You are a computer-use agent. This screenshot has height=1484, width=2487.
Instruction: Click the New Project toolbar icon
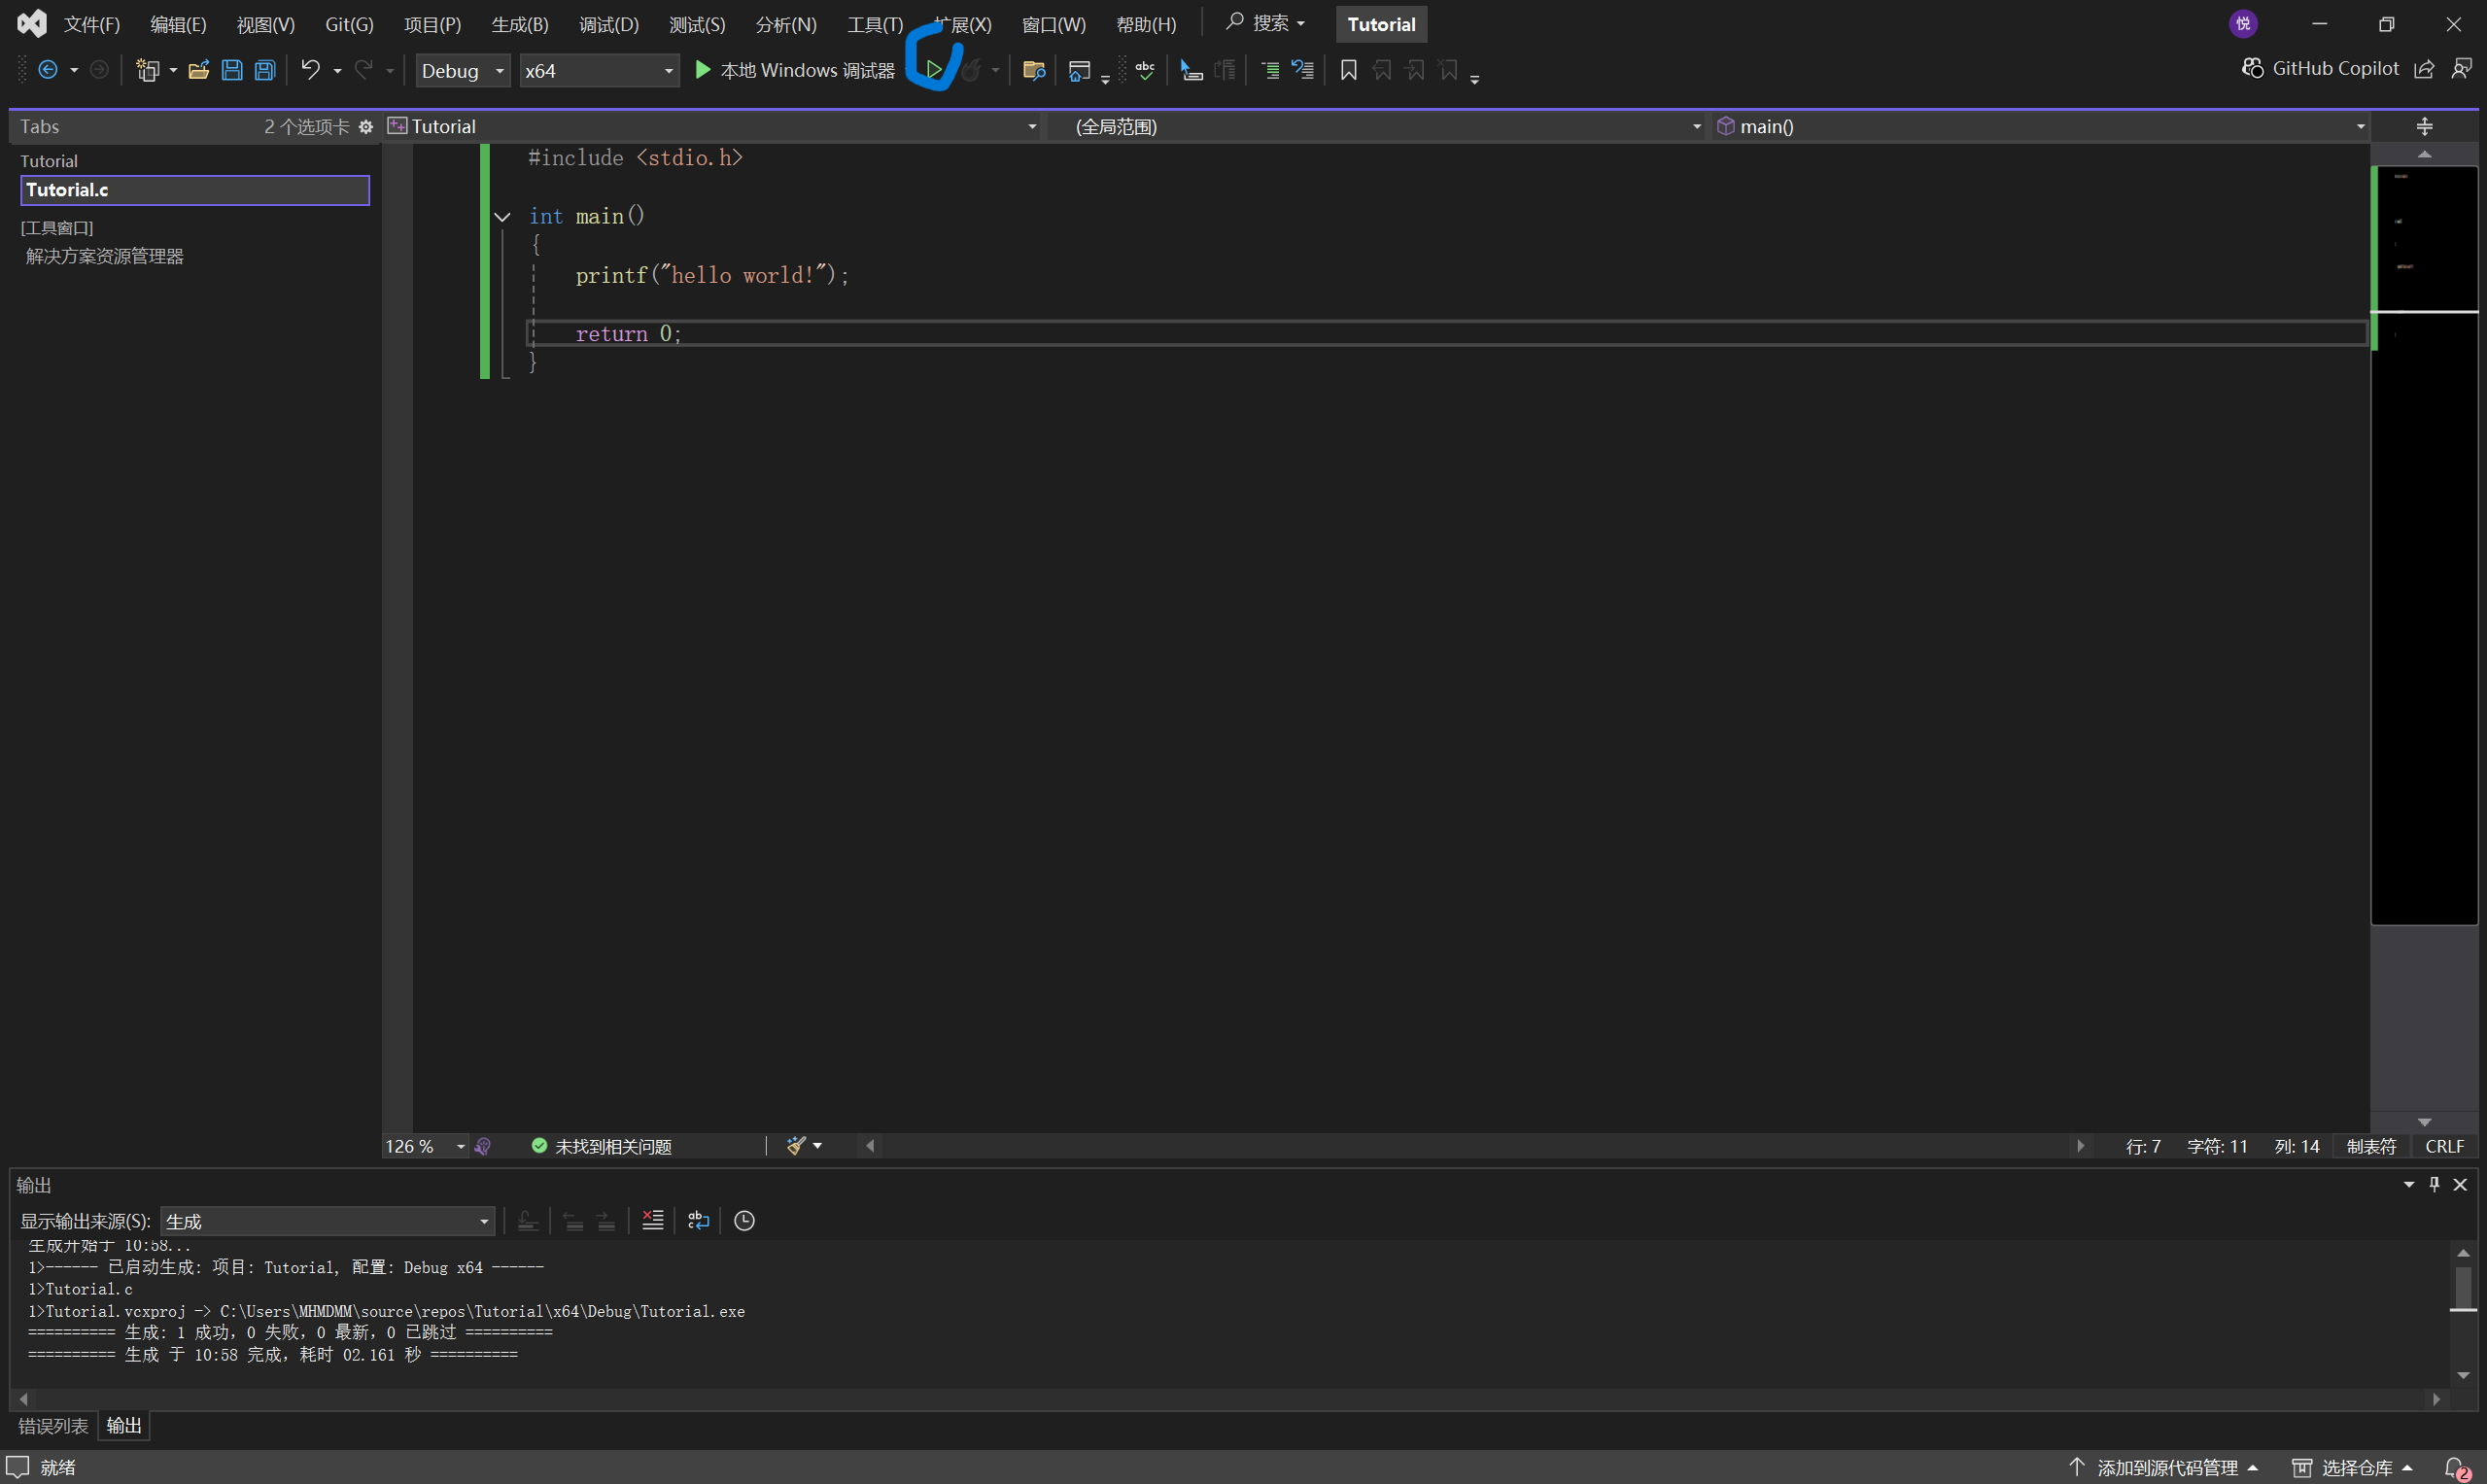pyautogui.click(x=148, y=70)
